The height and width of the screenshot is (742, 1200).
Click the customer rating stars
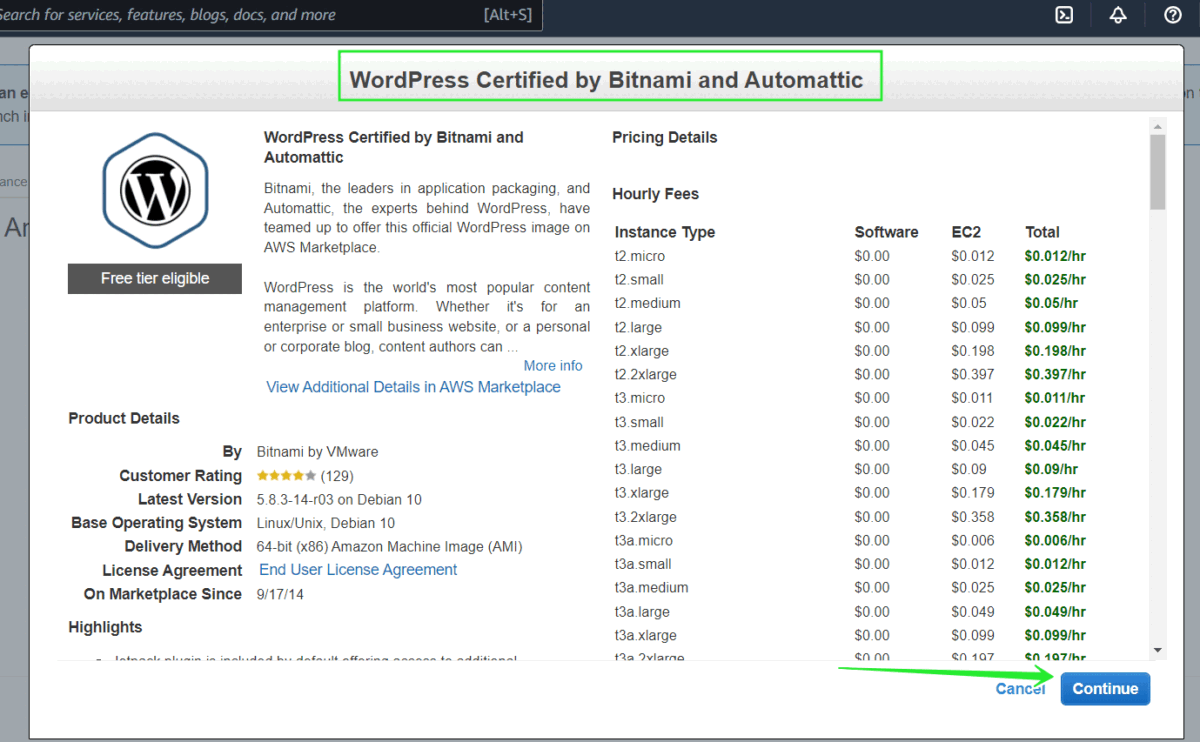(286, 476)
